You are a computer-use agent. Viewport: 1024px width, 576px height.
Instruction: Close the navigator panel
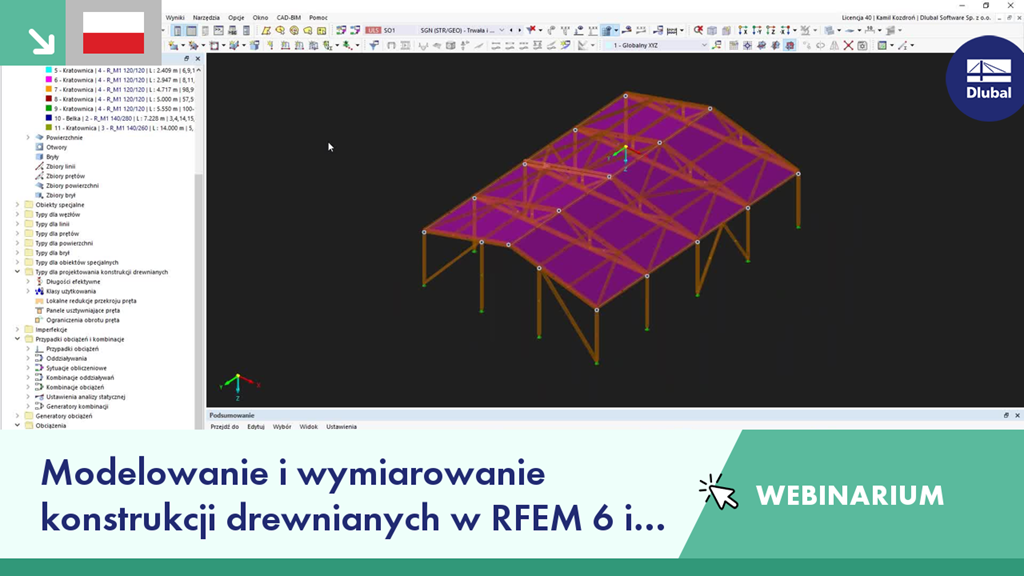[198, 59]
